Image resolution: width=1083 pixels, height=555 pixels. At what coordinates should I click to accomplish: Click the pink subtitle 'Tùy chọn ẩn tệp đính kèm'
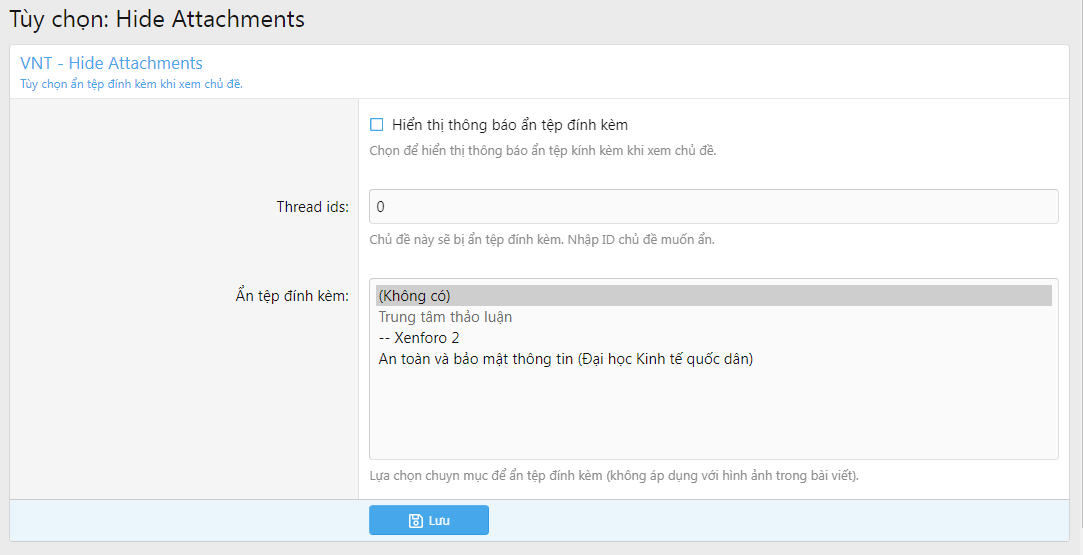[131, 84]
